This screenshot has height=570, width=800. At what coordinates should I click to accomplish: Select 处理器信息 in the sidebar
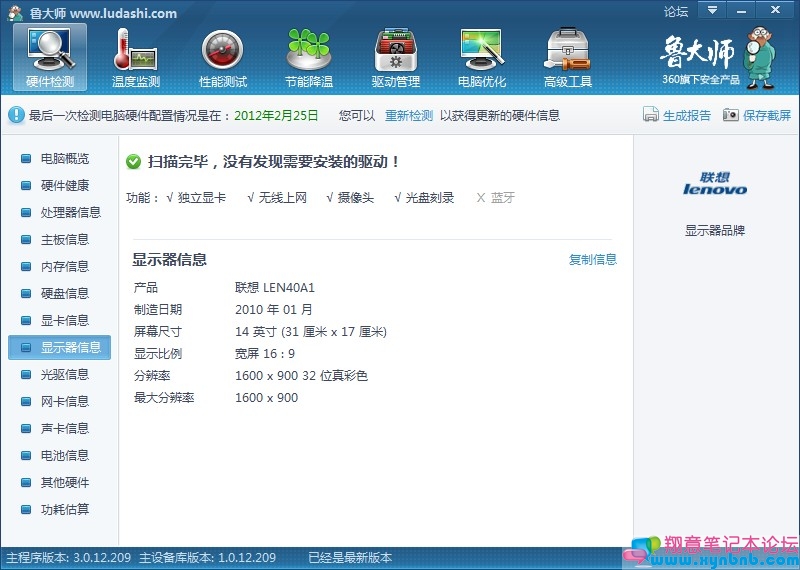click(70, 213)
